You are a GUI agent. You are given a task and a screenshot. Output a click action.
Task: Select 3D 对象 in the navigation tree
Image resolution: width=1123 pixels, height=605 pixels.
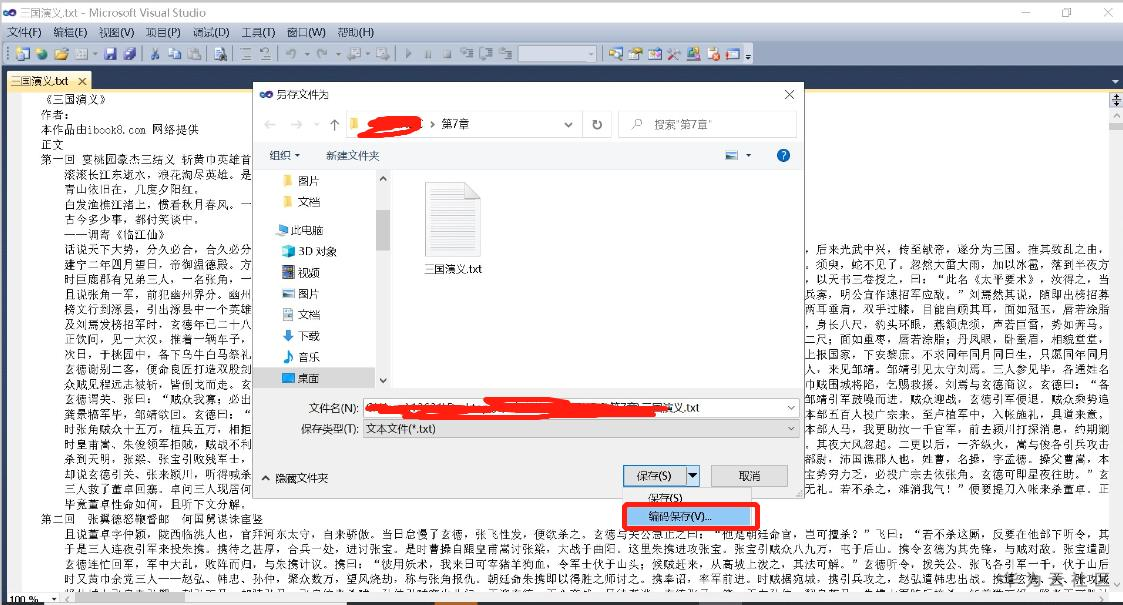(x=309, y=251)
